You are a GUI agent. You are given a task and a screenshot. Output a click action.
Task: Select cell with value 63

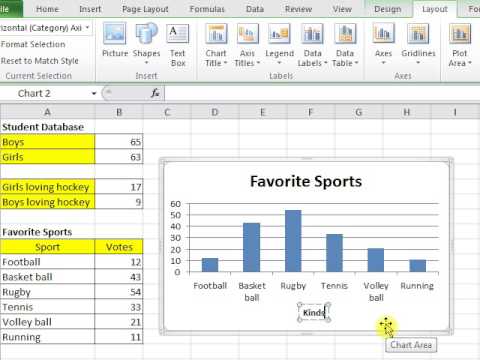click(x=119, y=157)
